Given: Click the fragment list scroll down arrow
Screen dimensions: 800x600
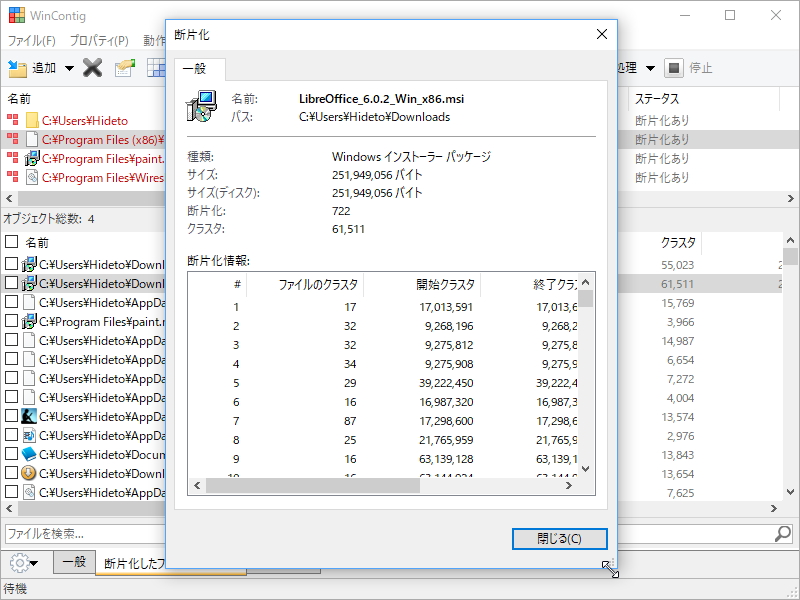Looking at the screenshot, I should pyautogui.click(x=586, y=469).
